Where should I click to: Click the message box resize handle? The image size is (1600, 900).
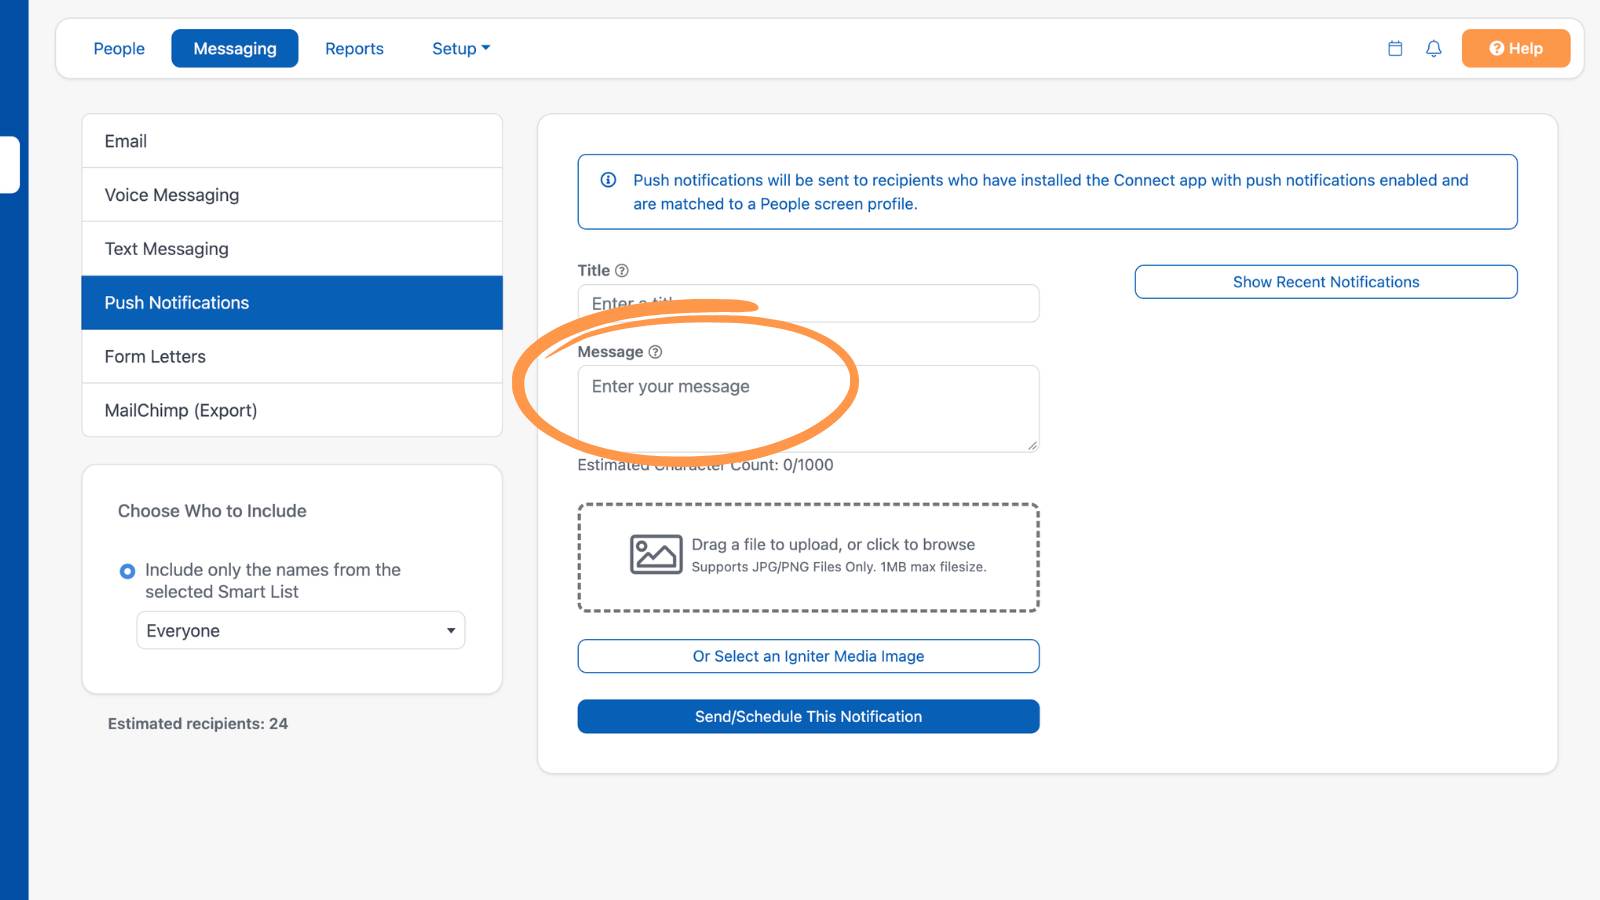pyautogui.click(x=1032, y=445)
